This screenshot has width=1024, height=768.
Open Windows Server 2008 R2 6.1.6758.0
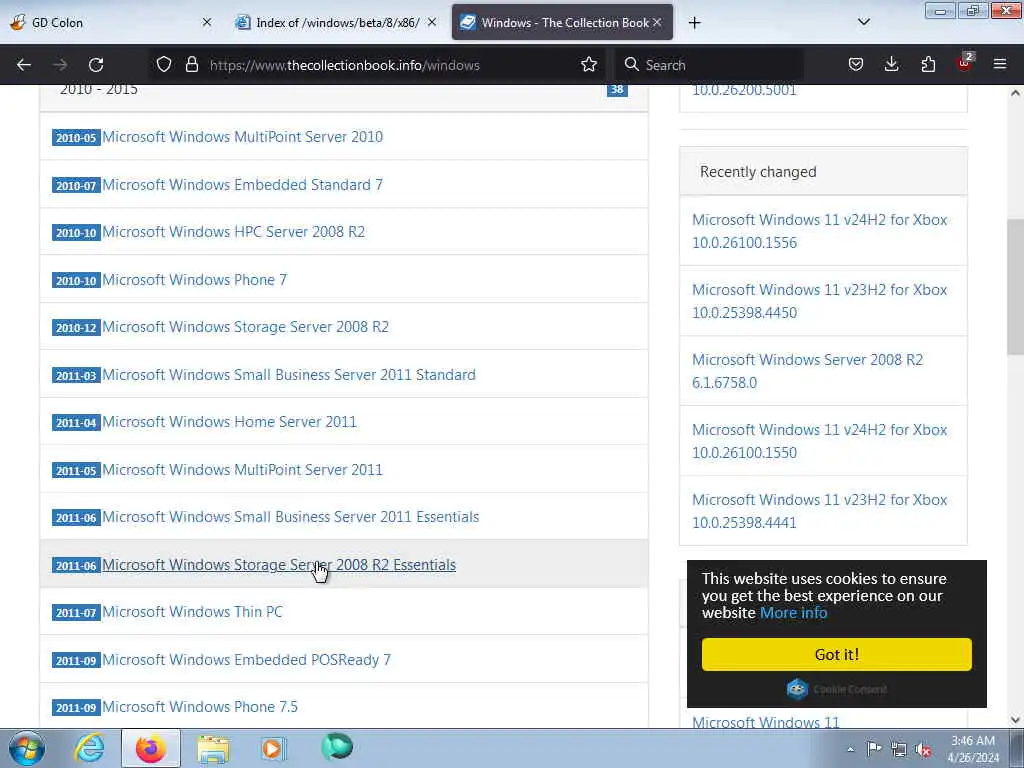(807, 371)
